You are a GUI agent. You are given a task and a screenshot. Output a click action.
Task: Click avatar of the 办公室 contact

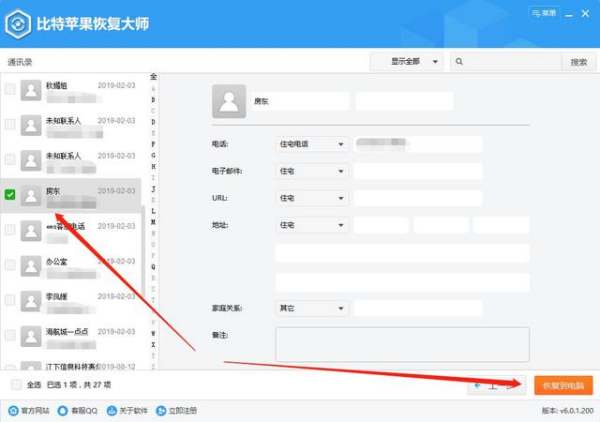click(31, 266)
